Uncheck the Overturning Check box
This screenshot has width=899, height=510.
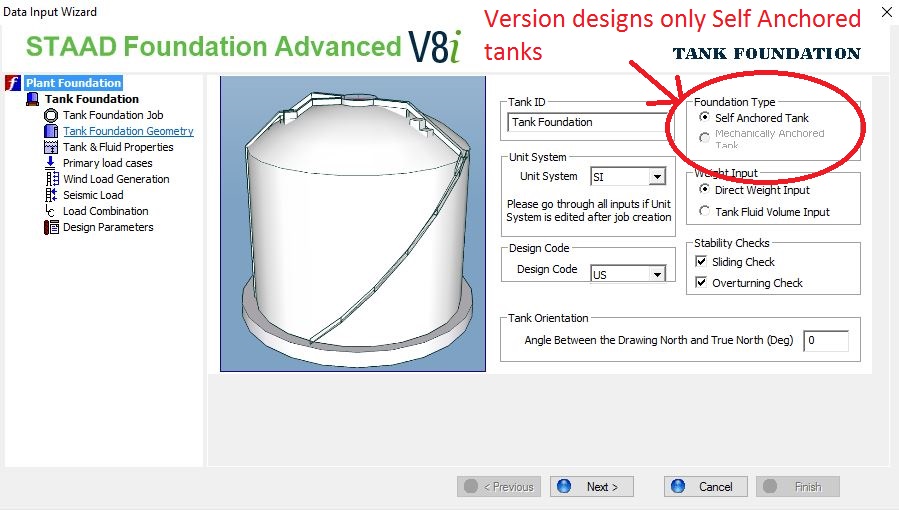click(x=702, y=283)
